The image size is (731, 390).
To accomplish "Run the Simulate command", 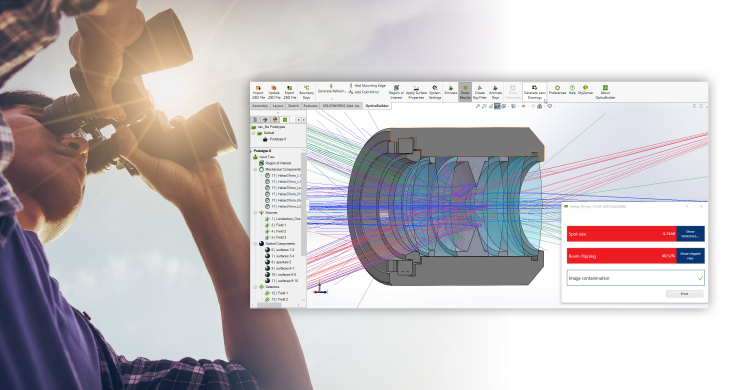I will point(450,90).
